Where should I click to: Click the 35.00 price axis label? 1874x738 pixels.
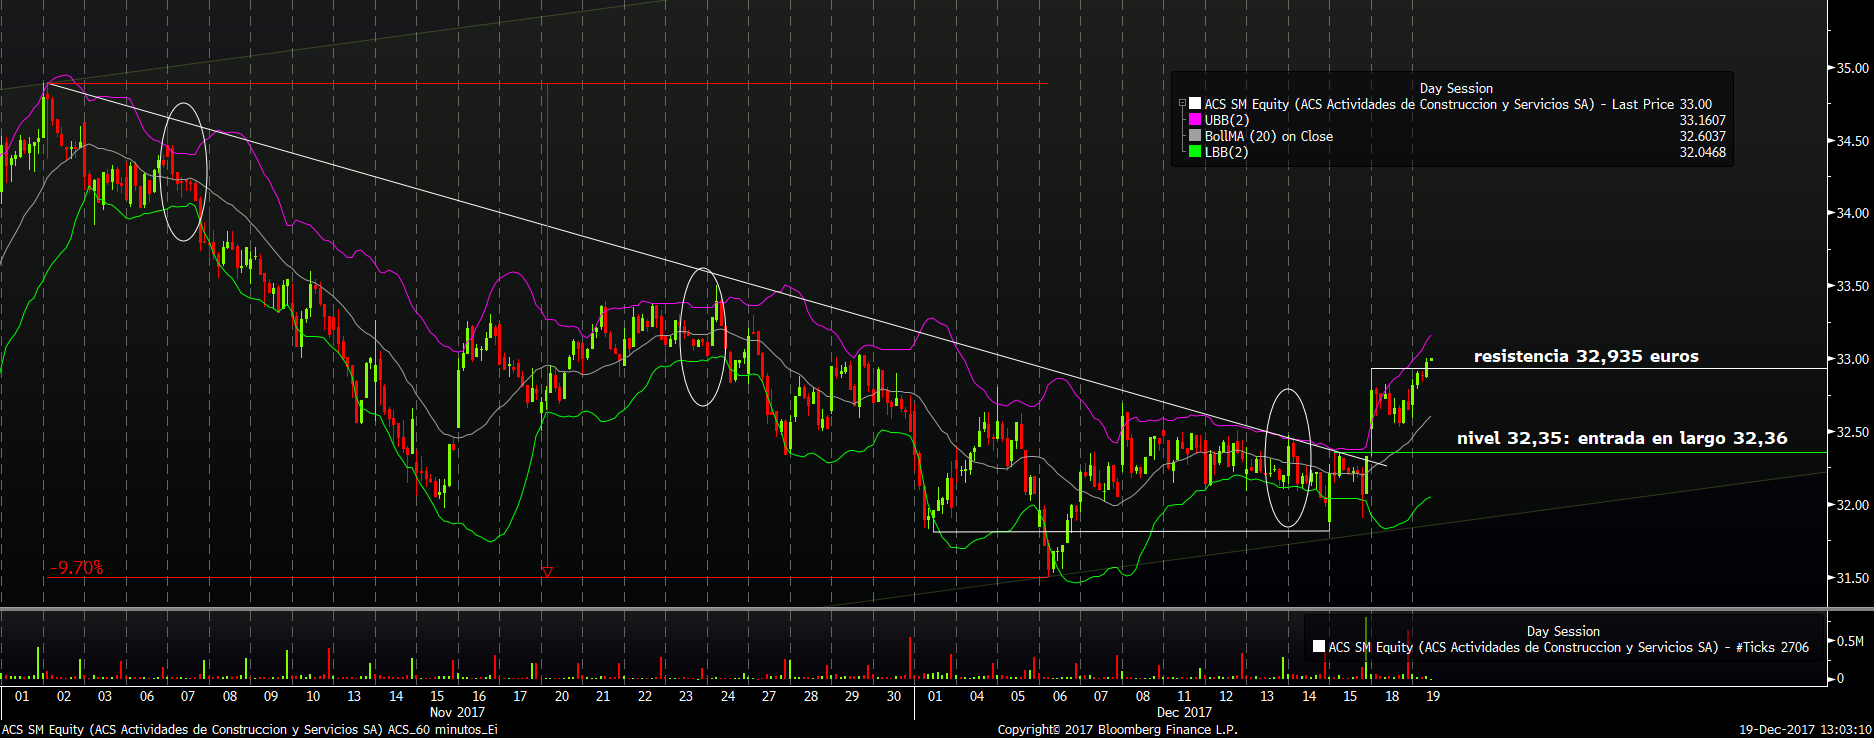tap(1851, 68)
